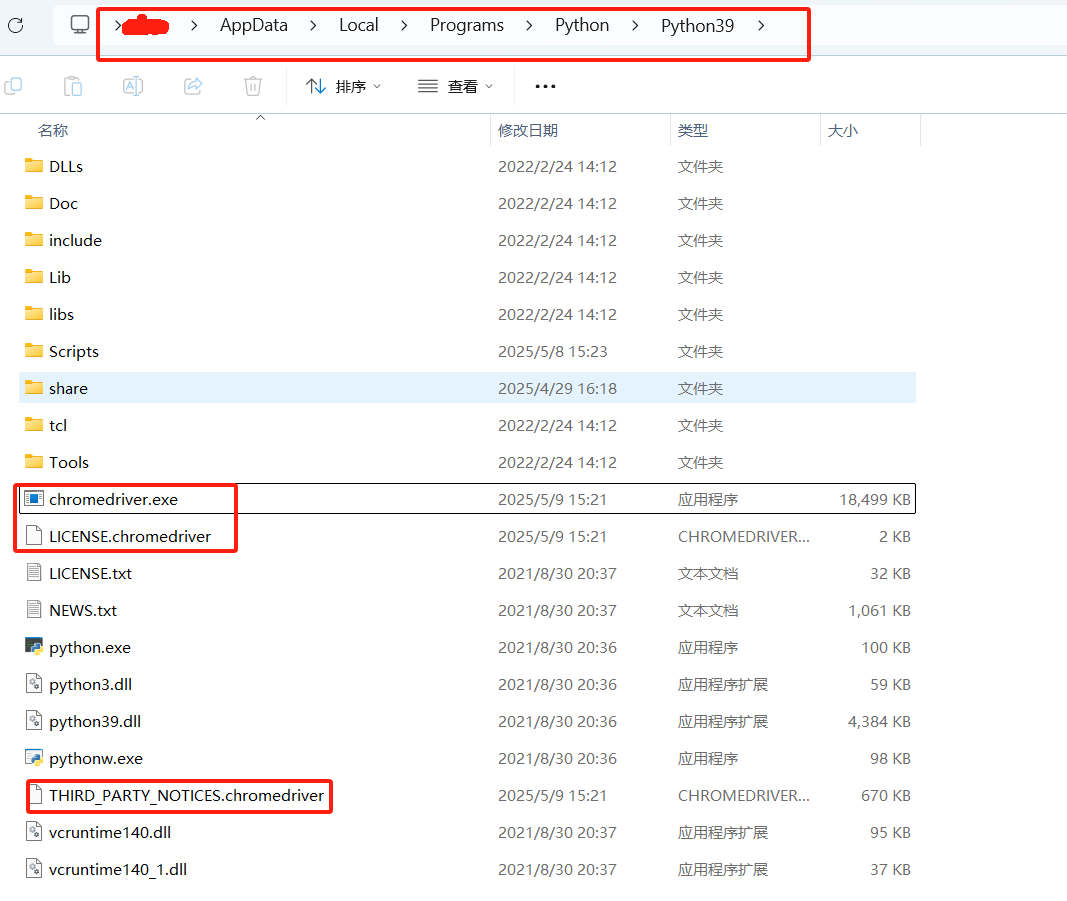Select the vcruntime140.dll file icon
This screenshot has width=1067, height=901.
click(x=34, y=831)
